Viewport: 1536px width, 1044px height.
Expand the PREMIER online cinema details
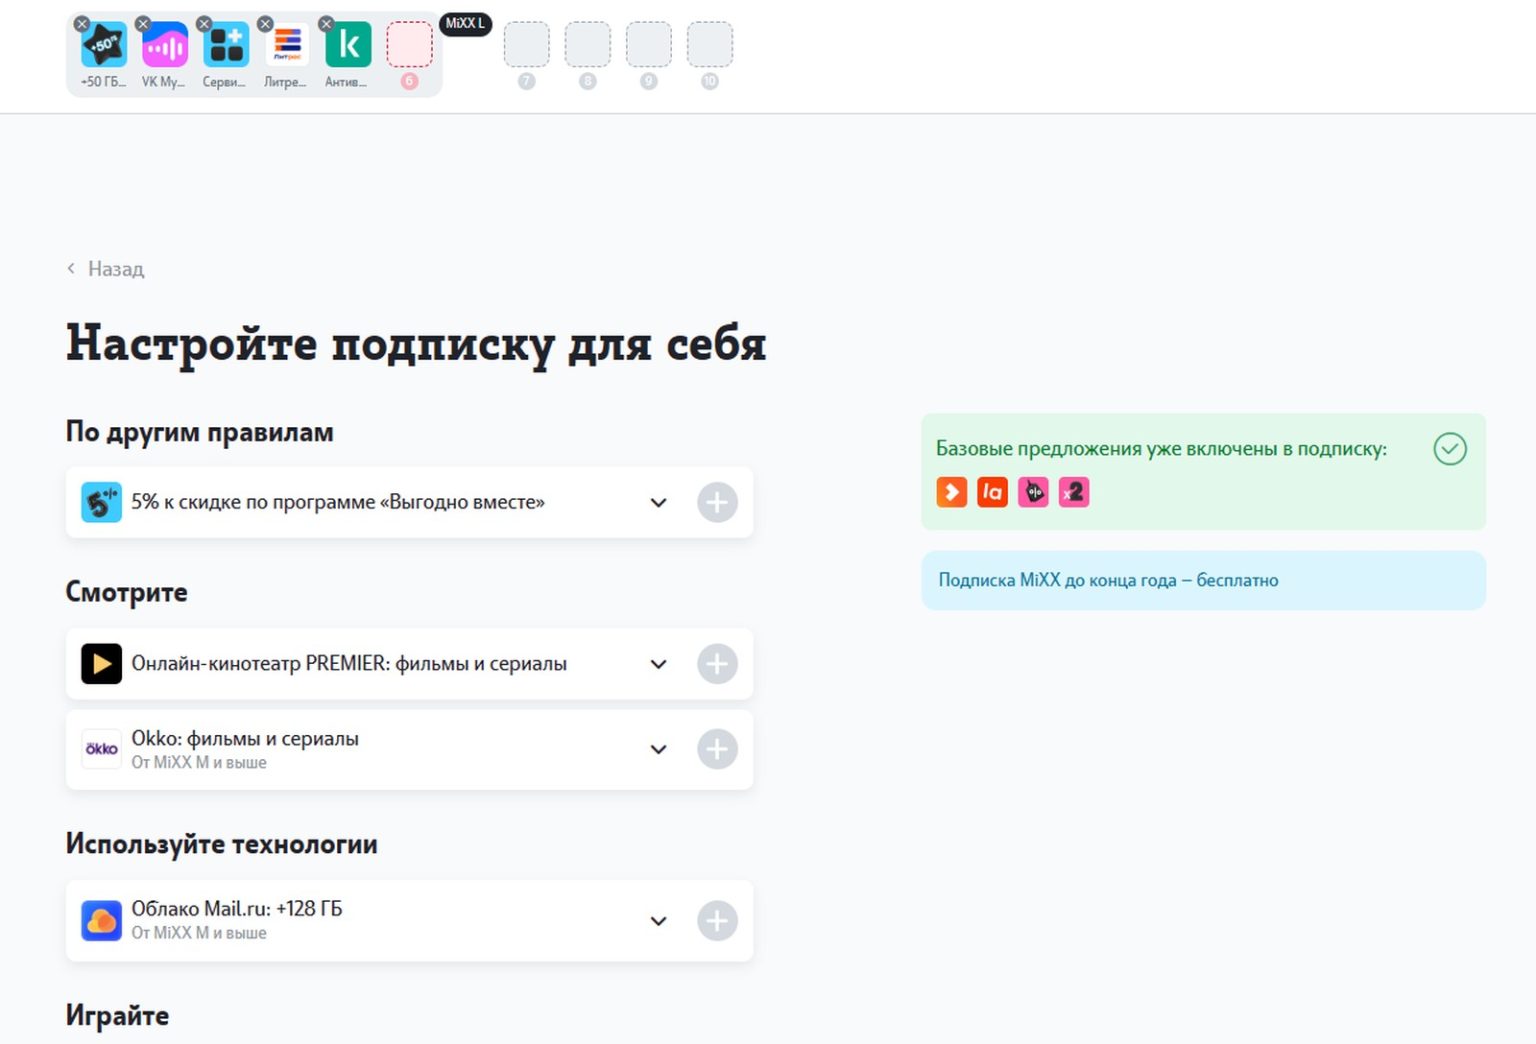(658, 664)
